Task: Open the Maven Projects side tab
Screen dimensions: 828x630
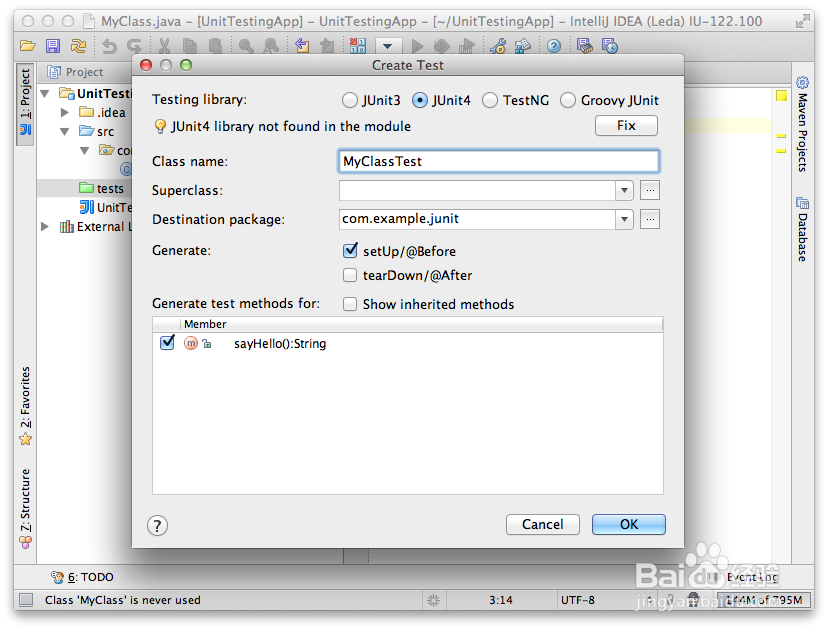Action: (x=802, y=125)
